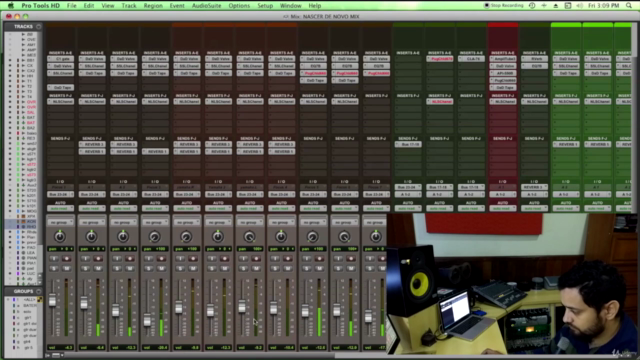Image resolution: width=640 pixels, height=360 pixels.
Task: Open the 'Bus 17-18' input selector on CLA-76 channel
Action: (x=471, y=187)
